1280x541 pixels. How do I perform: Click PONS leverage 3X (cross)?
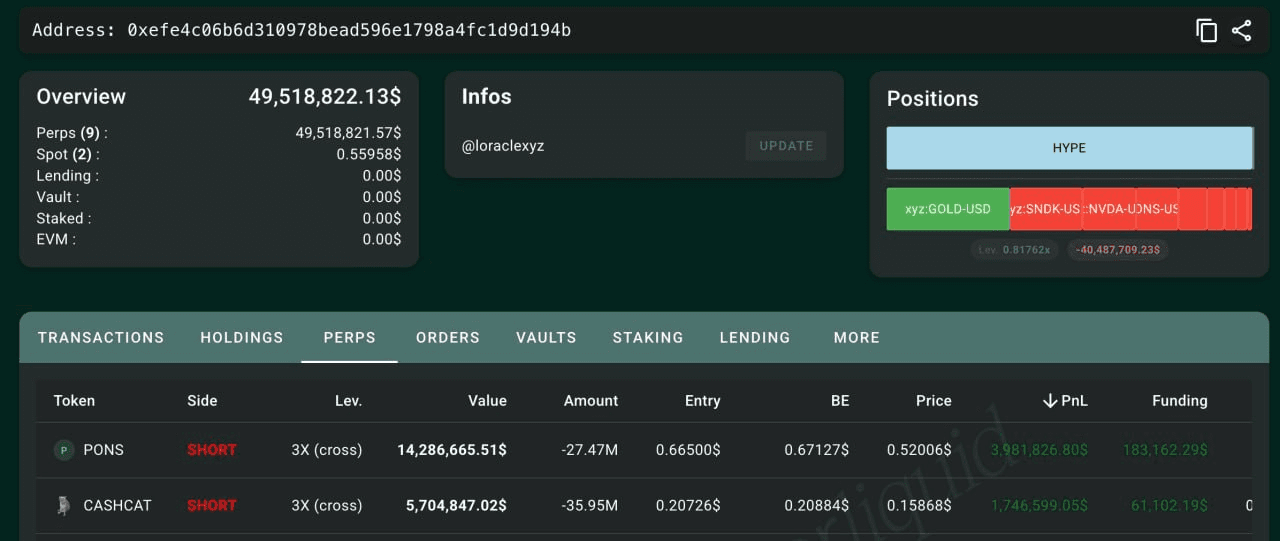327,450
